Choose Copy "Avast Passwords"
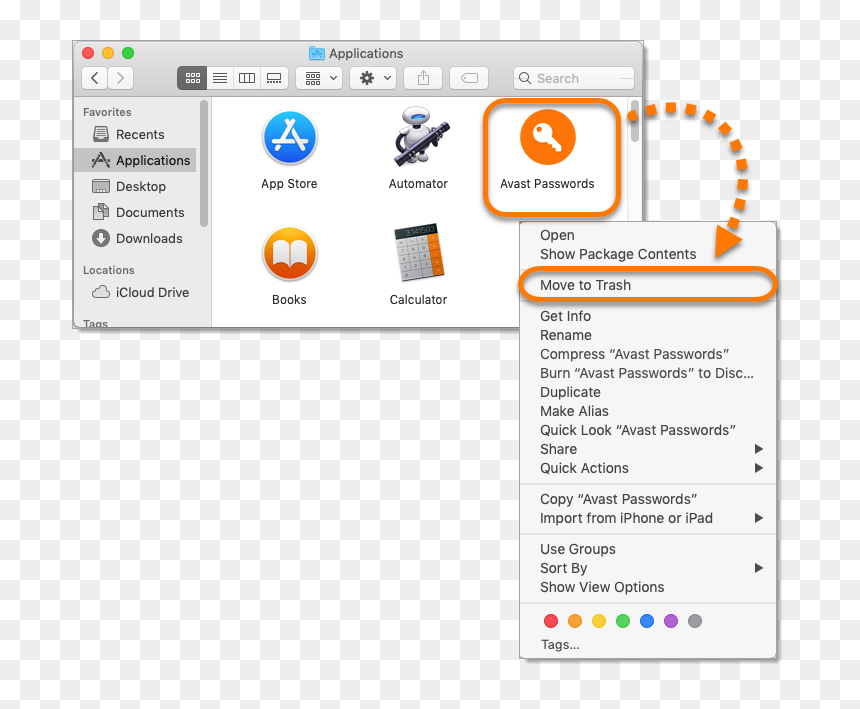 [648, 500]
